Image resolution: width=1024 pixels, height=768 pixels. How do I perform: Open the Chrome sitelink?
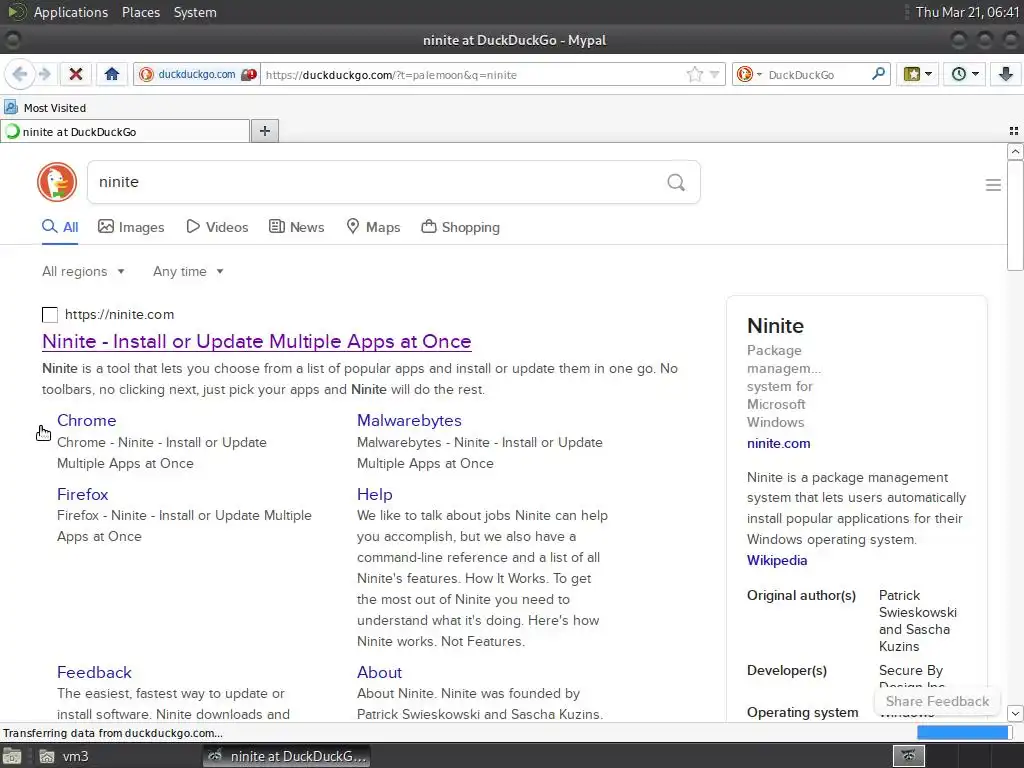86,421
